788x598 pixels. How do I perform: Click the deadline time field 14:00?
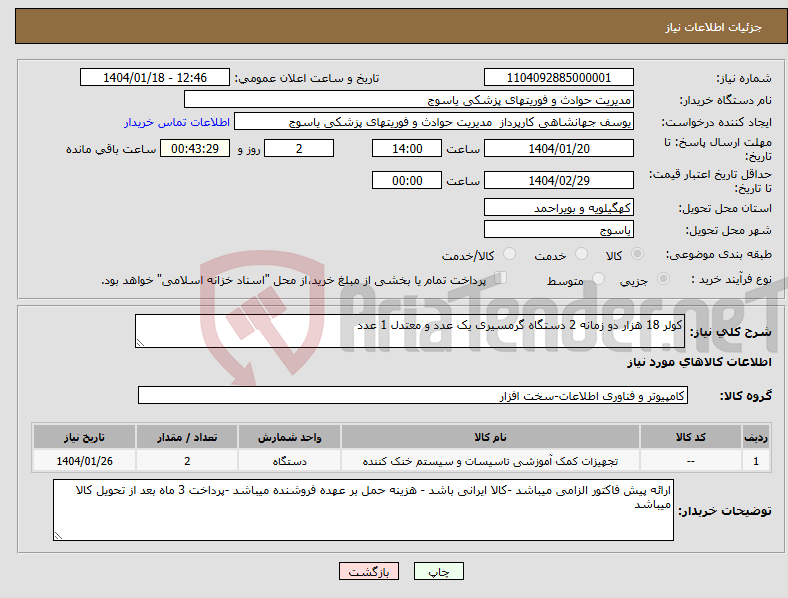click(407, 148)
